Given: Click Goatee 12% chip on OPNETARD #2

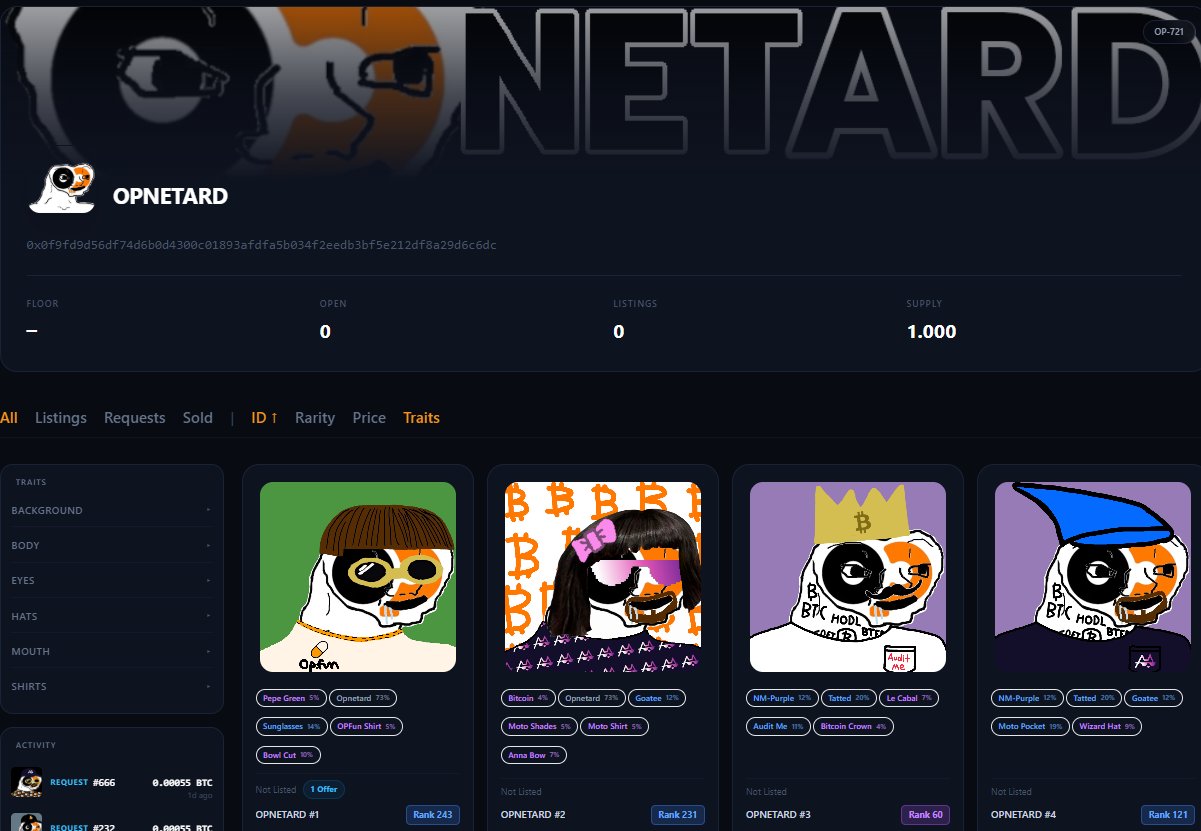Looking at the screenshot, I should (658, 698).
